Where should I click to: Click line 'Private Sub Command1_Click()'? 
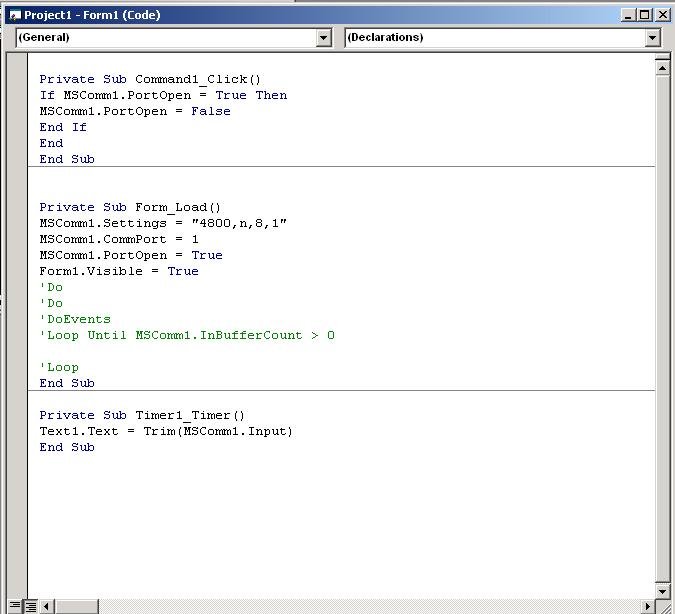(x=150, y=80)
